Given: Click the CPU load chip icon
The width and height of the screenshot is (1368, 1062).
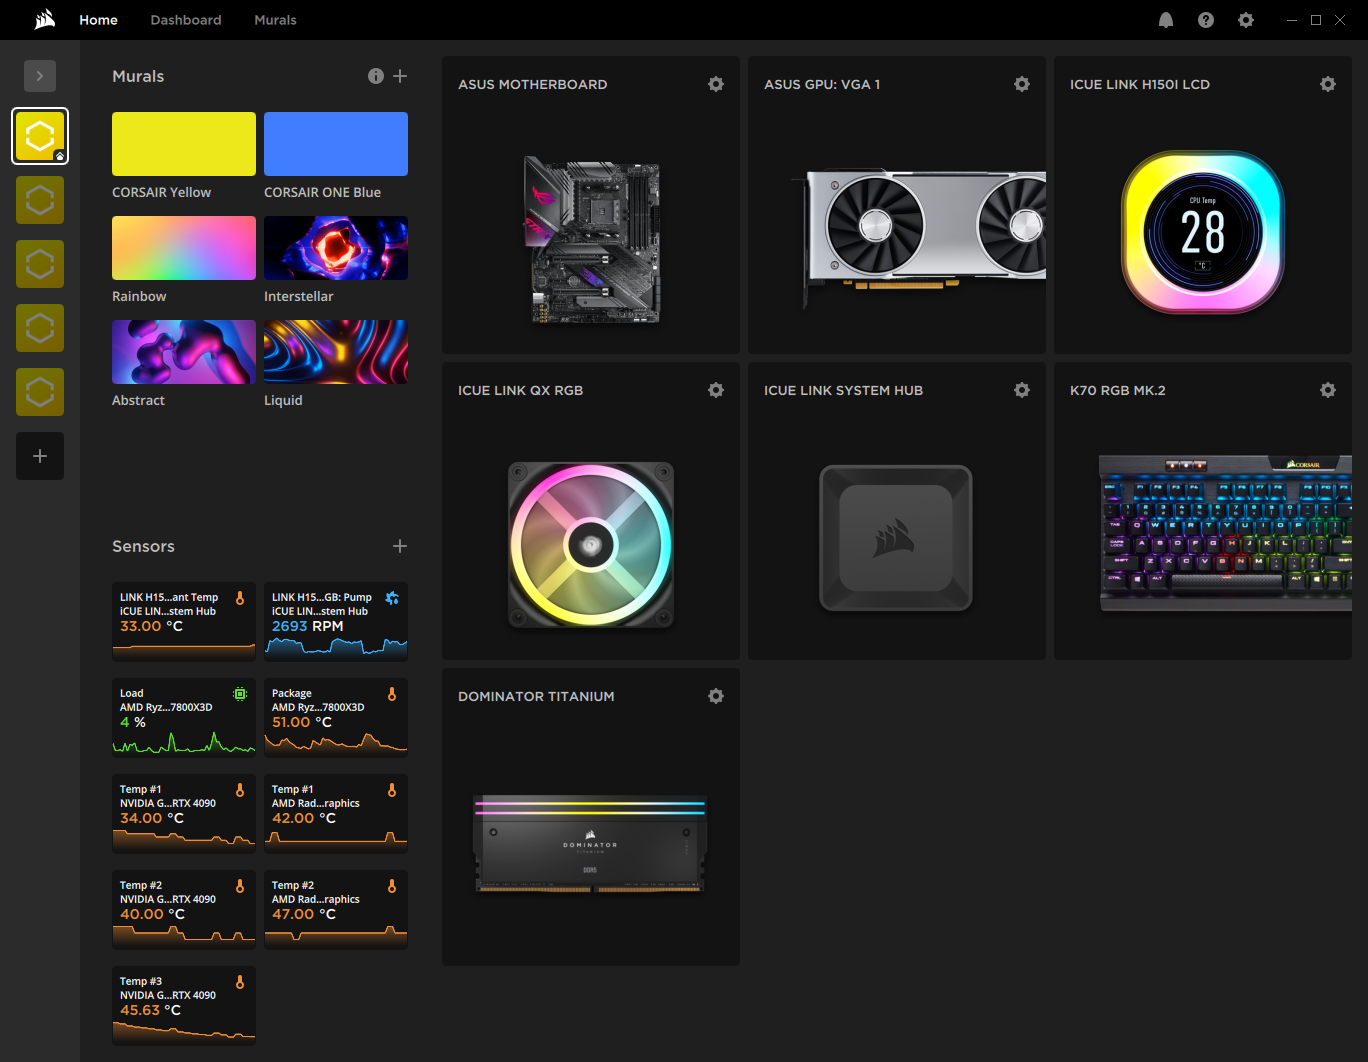Looking at the screenshot, I should point(240,694).
